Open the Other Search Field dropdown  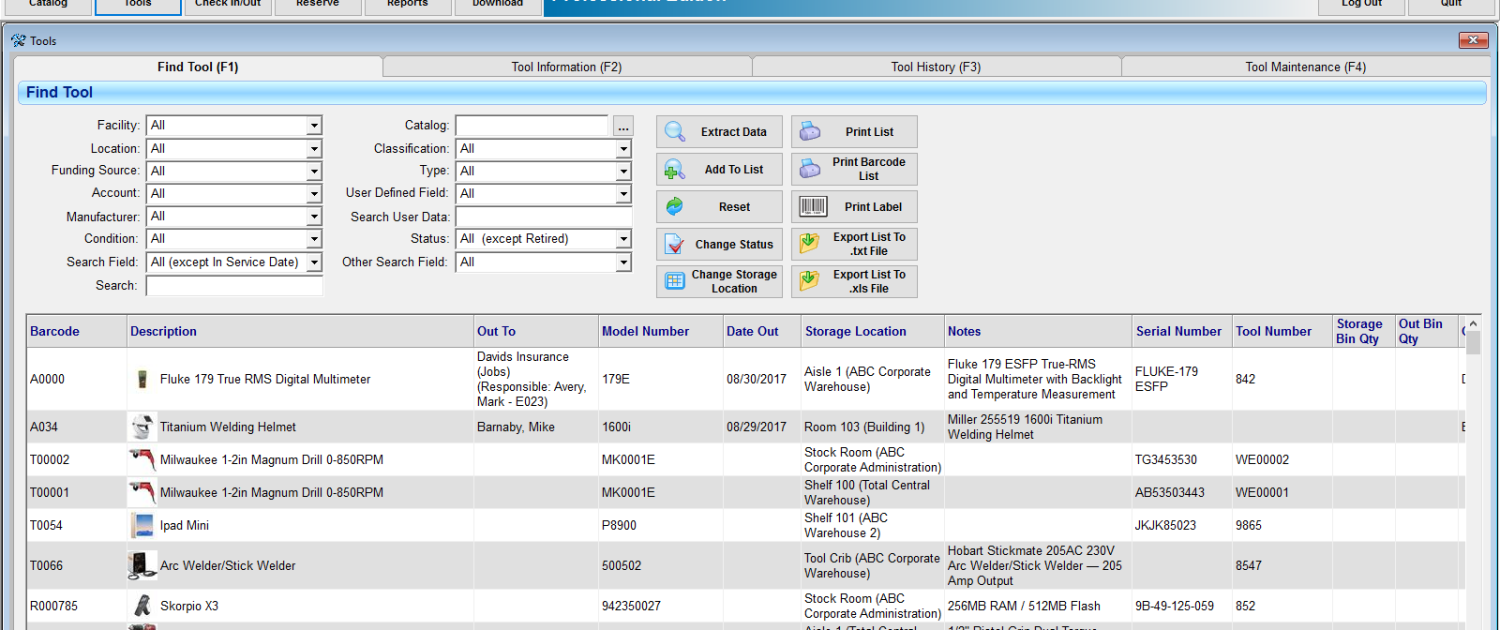(x=624, y=262)
